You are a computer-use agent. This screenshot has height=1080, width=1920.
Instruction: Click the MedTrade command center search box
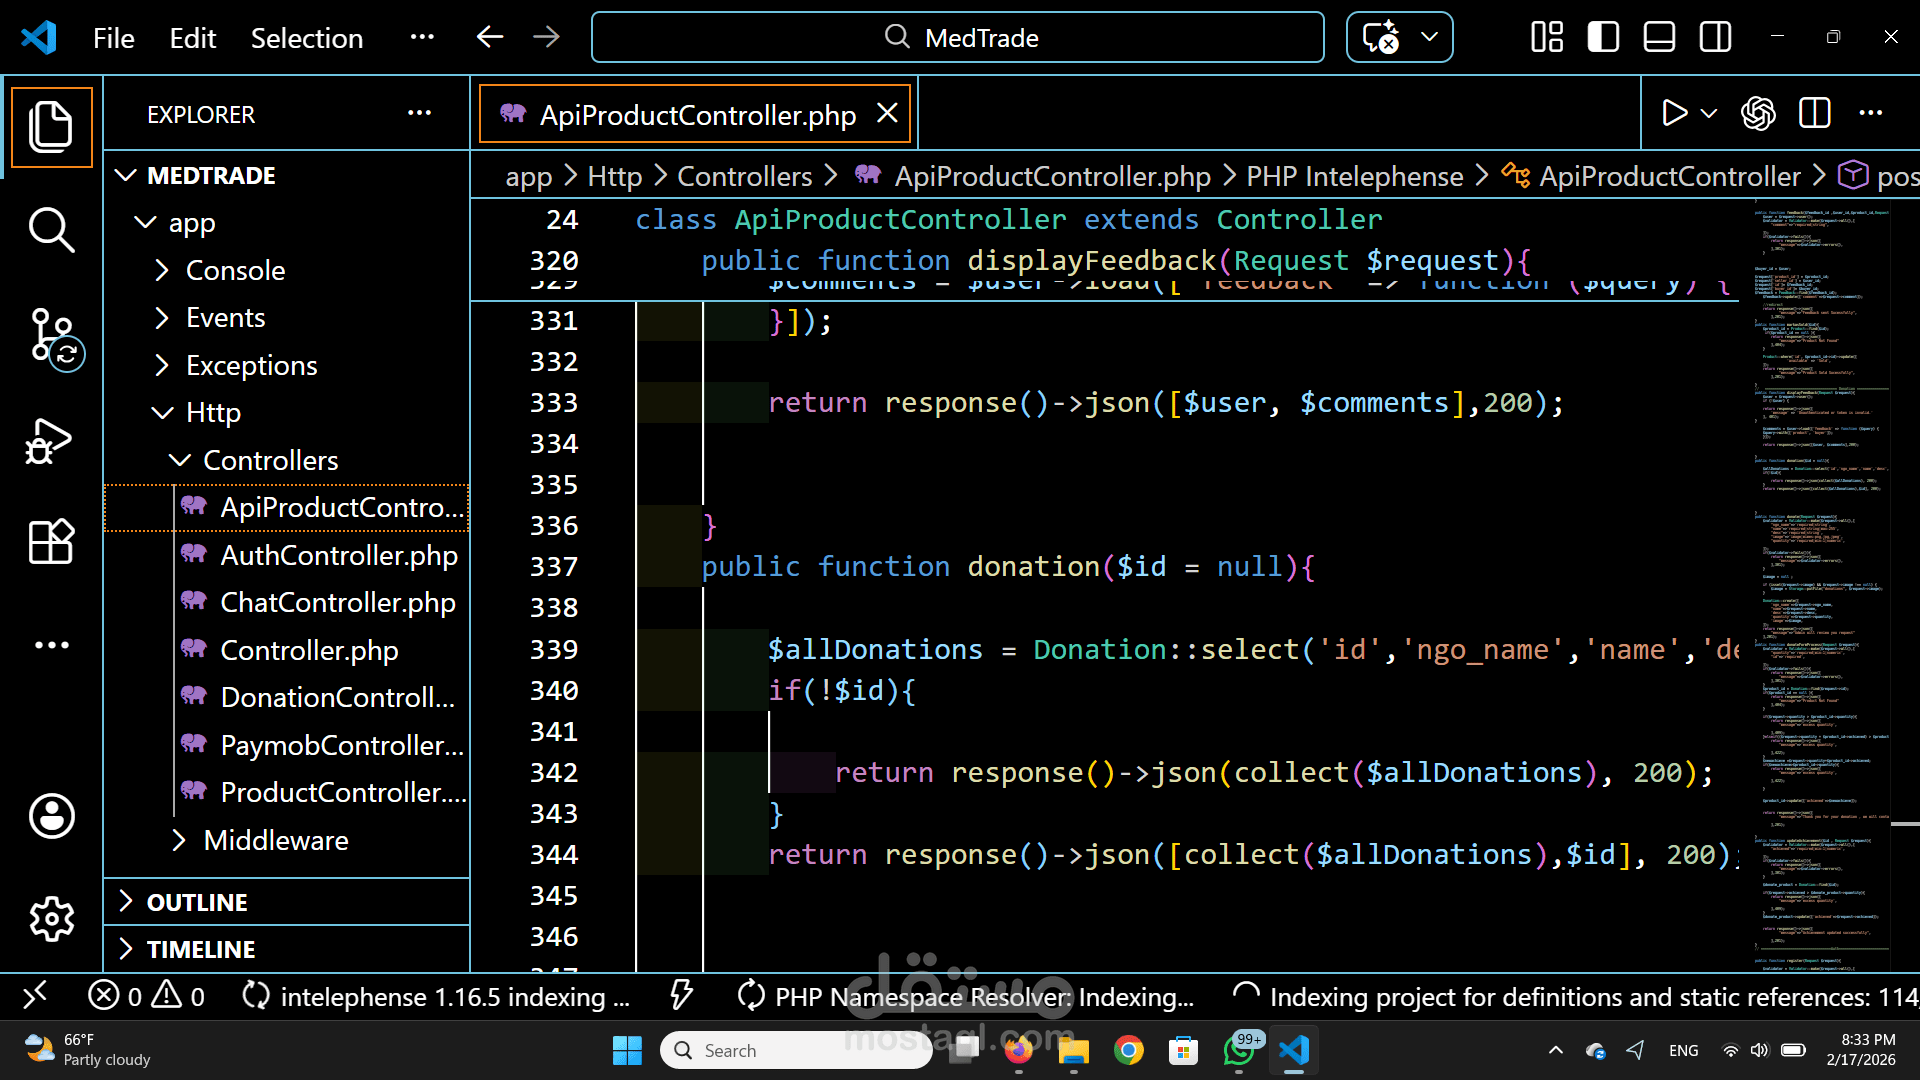(x=958, y=38)
